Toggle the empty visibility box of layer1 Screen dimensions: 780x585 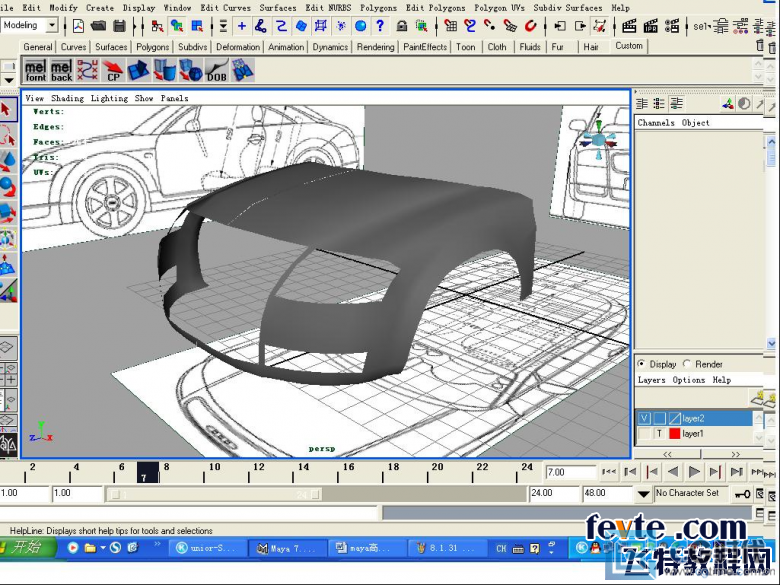tap(644, 434)
